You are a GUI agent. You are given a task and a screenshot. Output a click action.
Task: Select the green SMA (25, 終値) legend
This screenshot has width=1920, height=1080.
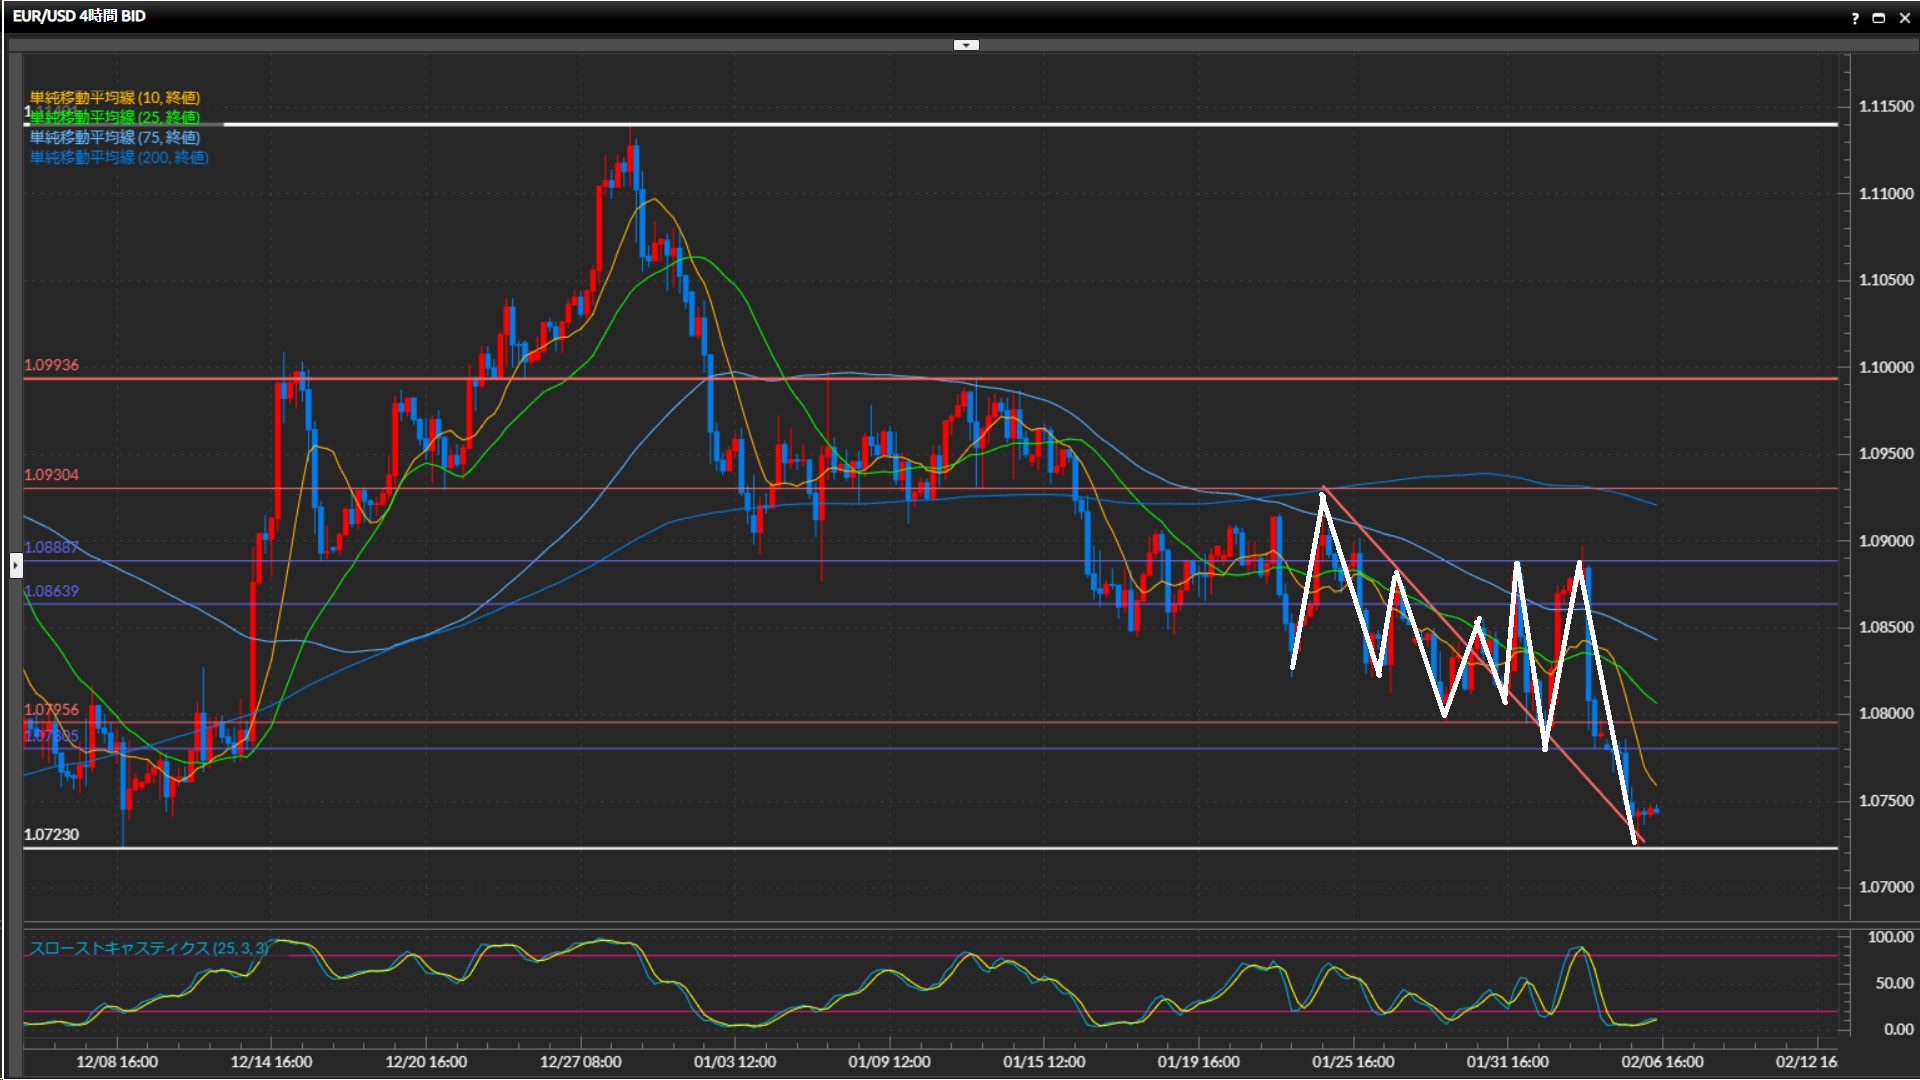(x=115, y=117)
